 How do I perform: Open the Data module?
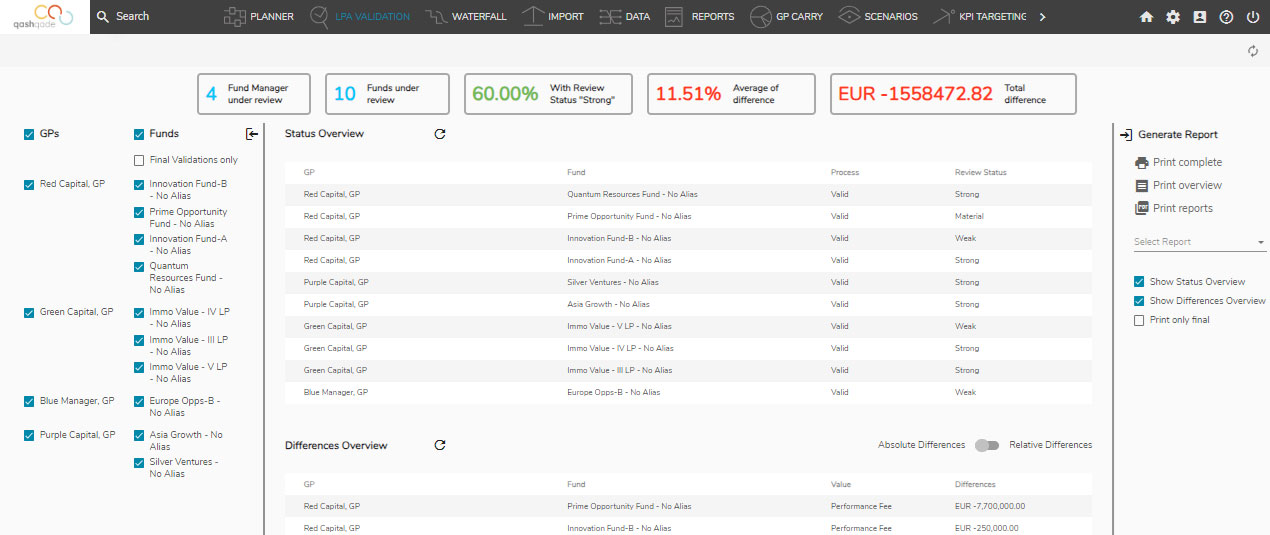(624, 17)
